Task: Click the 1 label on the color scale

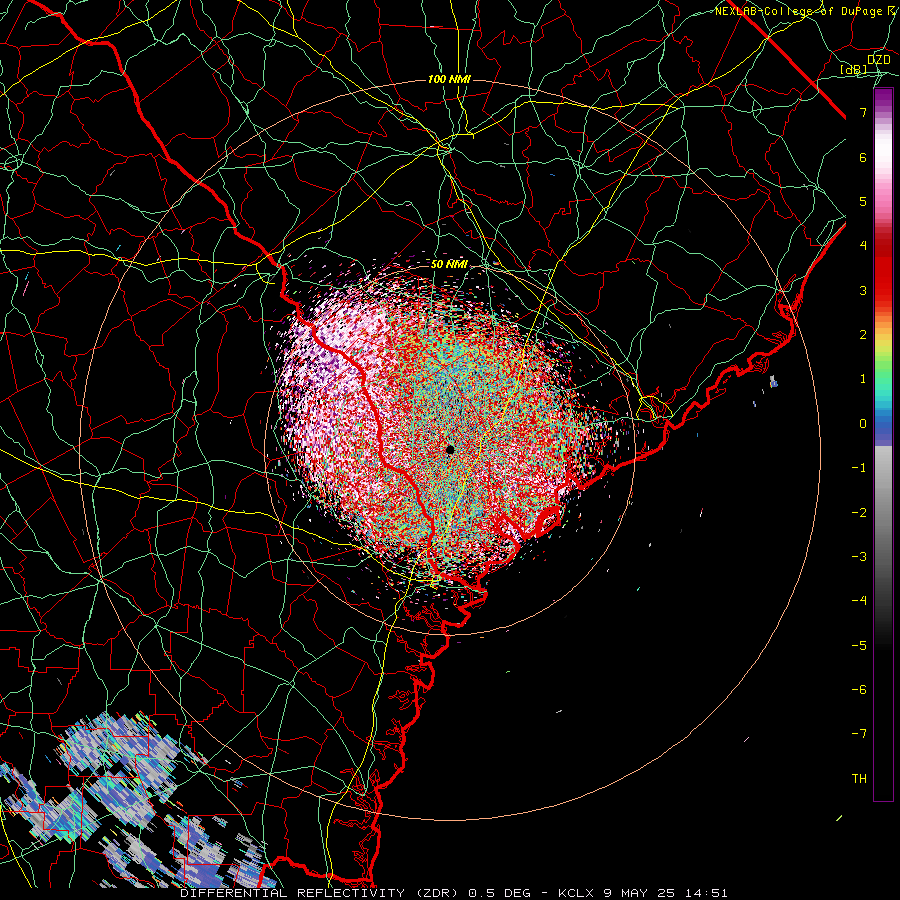Action: (863, 379)
